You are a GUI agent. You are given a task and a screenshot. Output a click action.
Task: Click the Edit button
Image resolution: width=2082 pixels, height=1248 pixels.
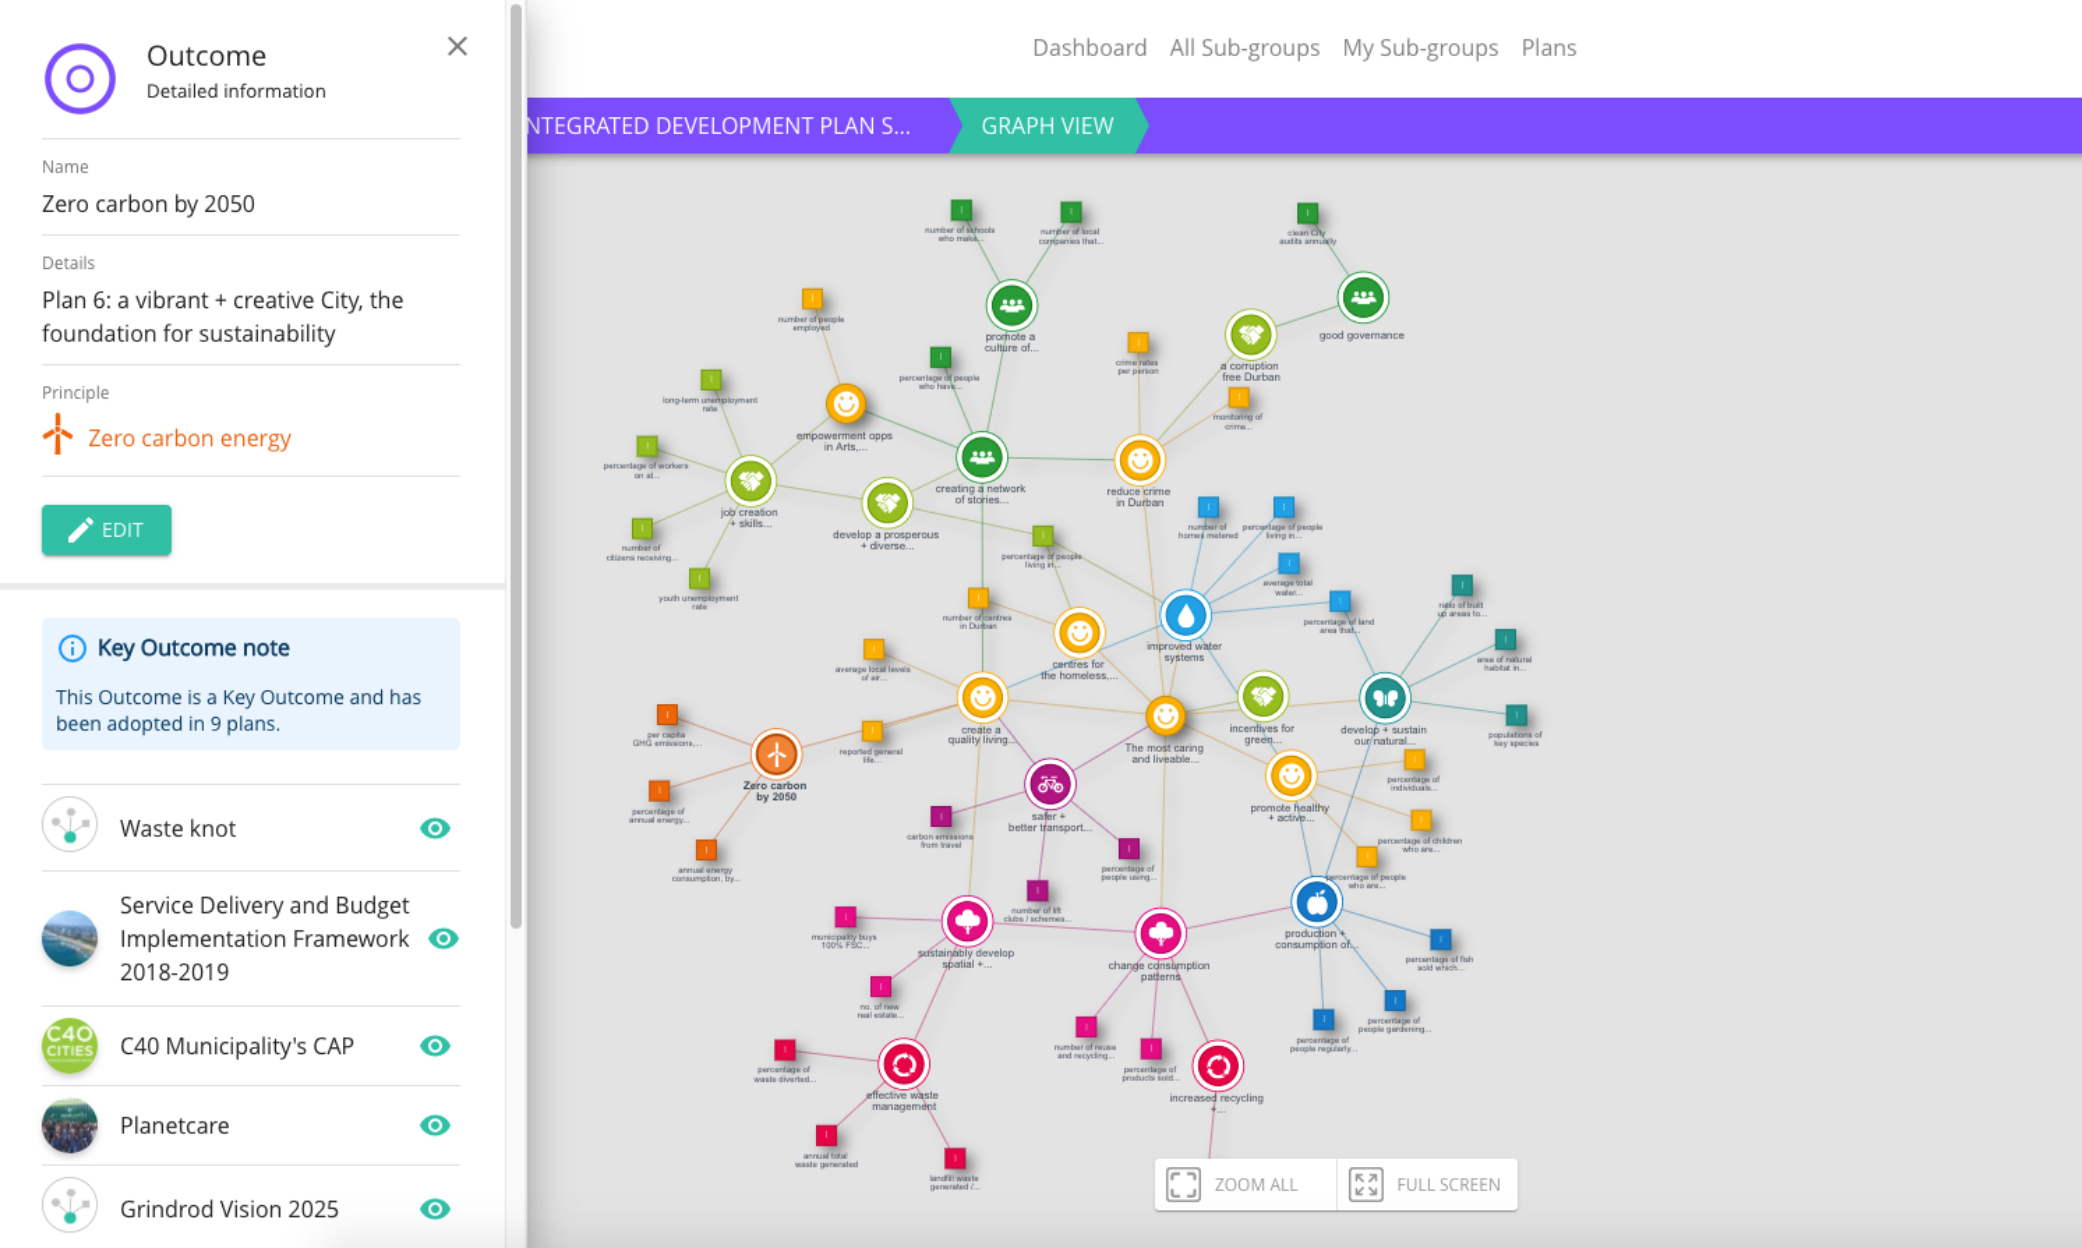tap(107, 530)
